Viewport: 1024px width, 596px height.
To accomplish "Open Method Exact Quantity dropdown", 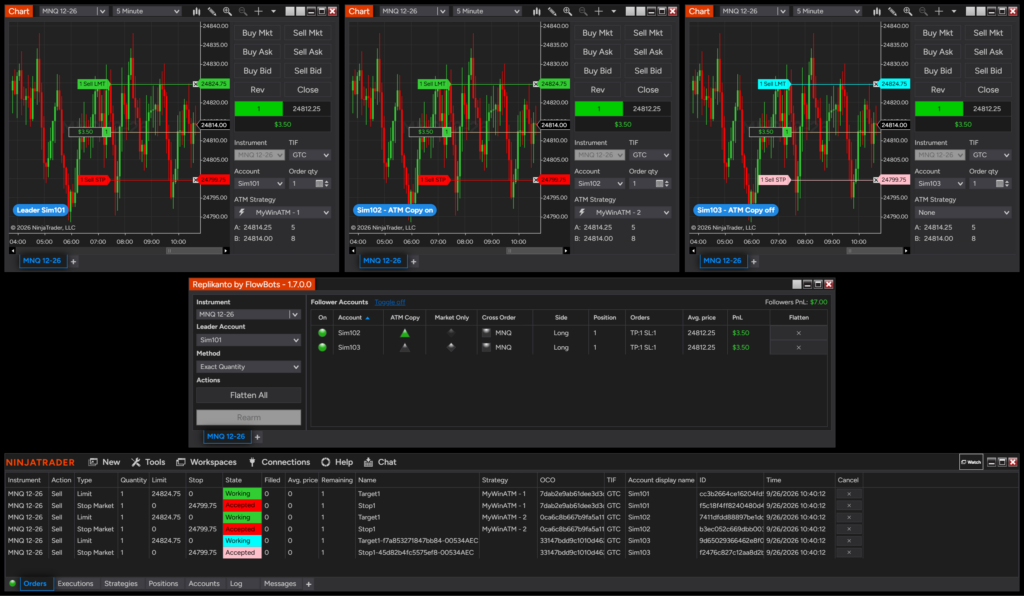I will [248, 367].
